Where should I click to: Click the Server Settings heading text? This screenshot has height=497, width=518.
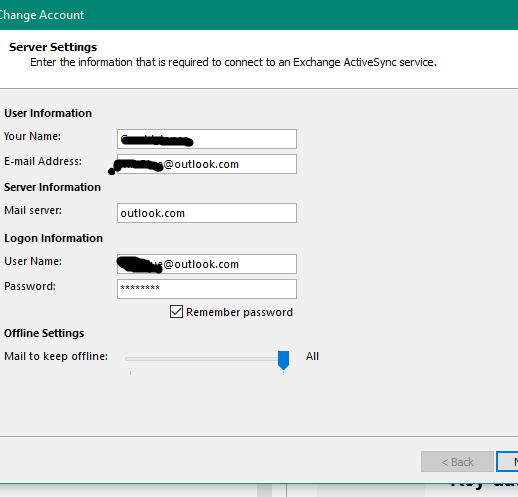point(53,47)
